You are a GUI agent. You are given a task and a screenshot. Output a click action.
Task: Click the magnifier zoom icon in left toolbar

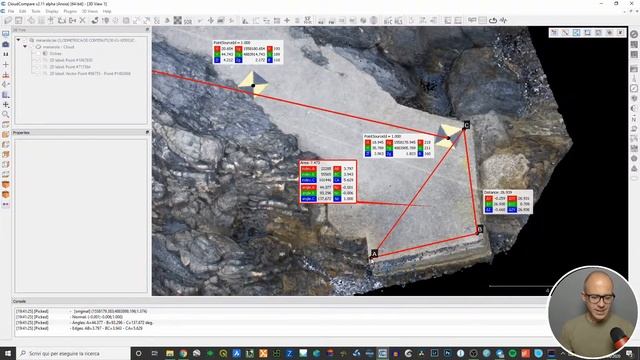tap(6, 115)
